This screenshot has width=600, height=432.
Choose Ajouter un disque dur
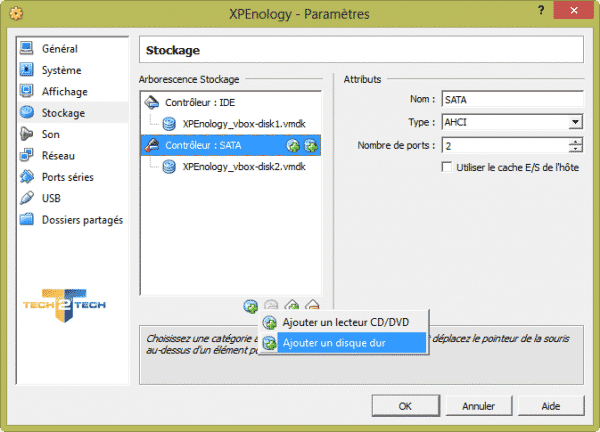[x=344, y=343]
